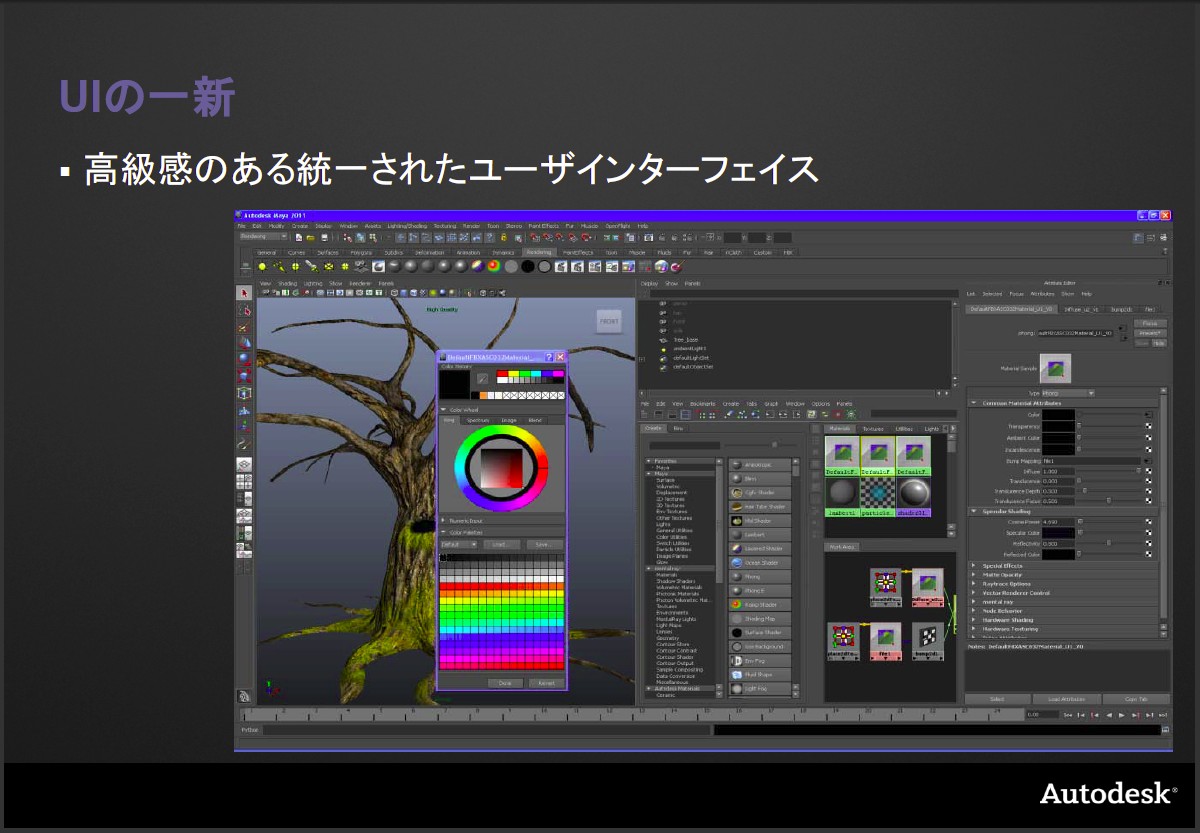Screen dimensions: 1200x833
Task: Activate the Rotate tool sphere icon
Action: pyautogui.click(x=244, y=358)
